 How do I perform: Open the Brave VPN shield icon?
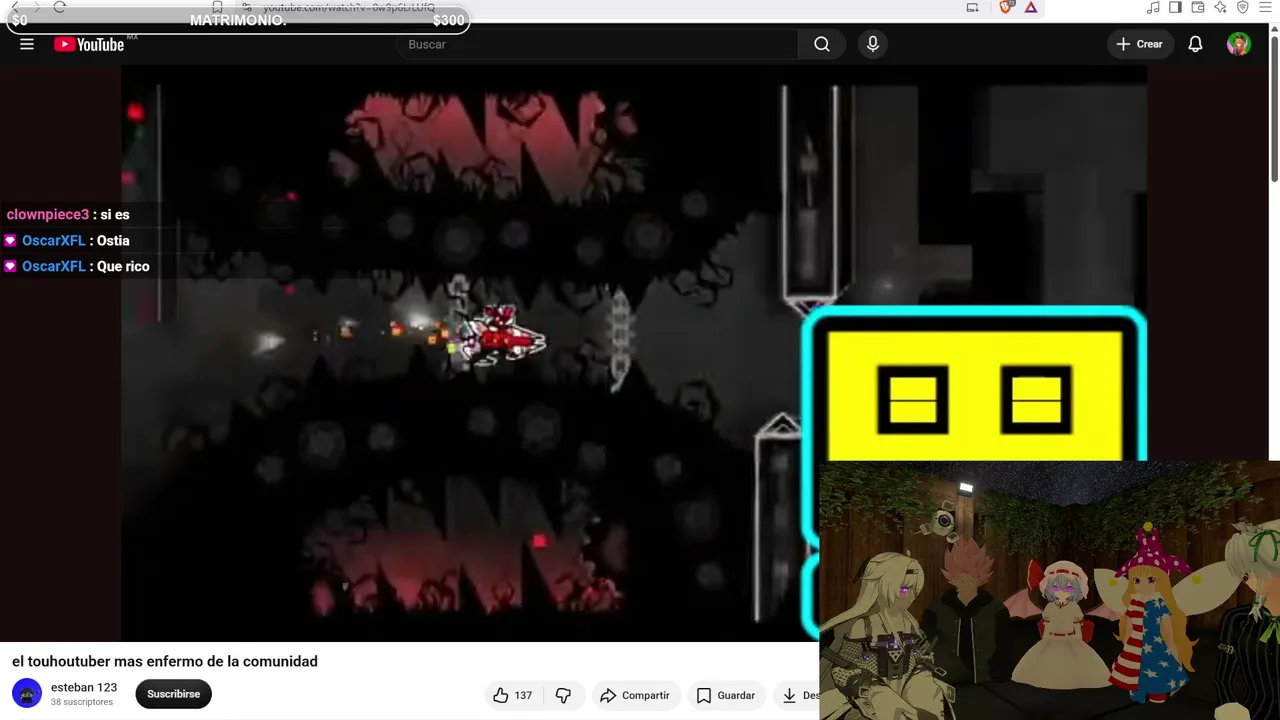pyautogui.click(x=1243, y=7)
